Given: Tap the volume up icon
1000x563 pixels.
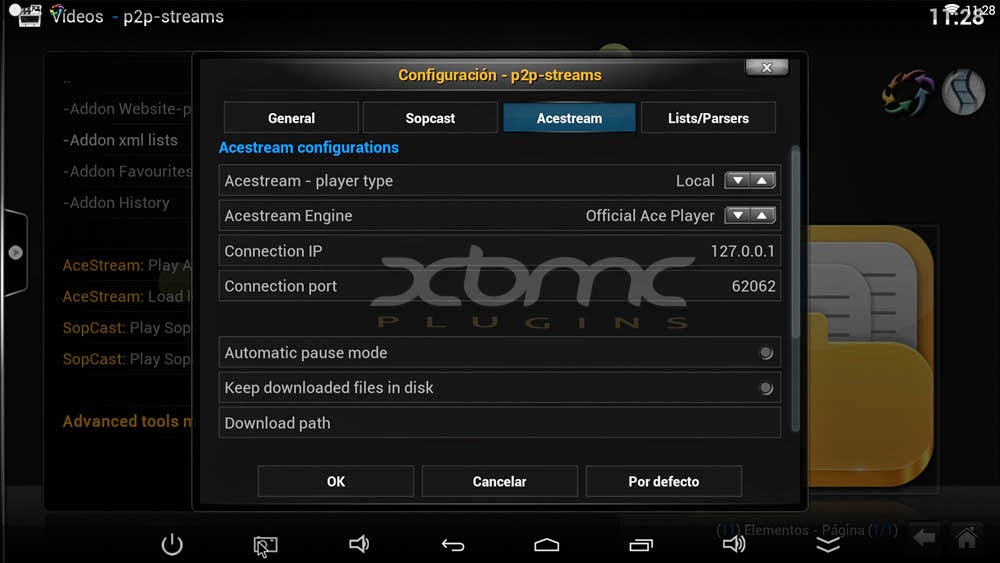Looking at the screenshot, I should (x=734, y=544).
